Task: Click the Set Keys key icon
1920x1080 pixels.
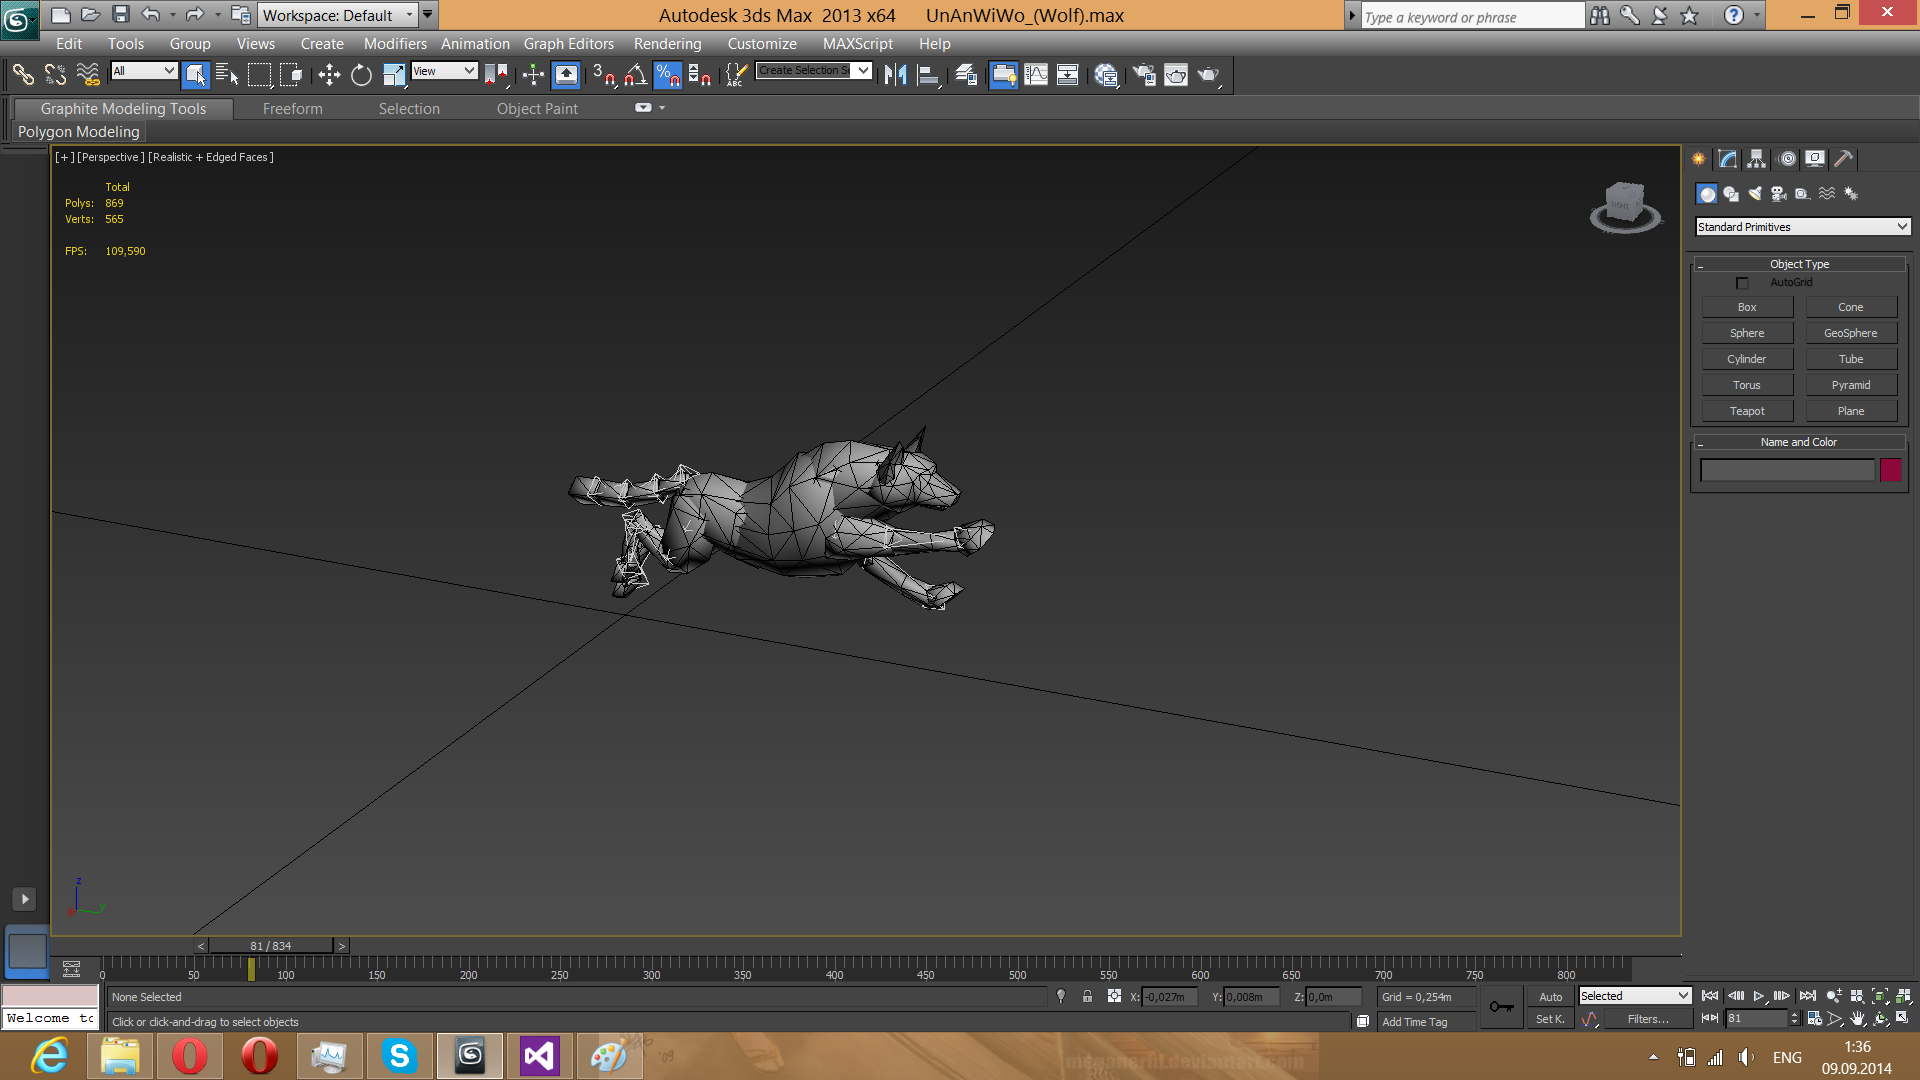Action: (1501, 1007)
